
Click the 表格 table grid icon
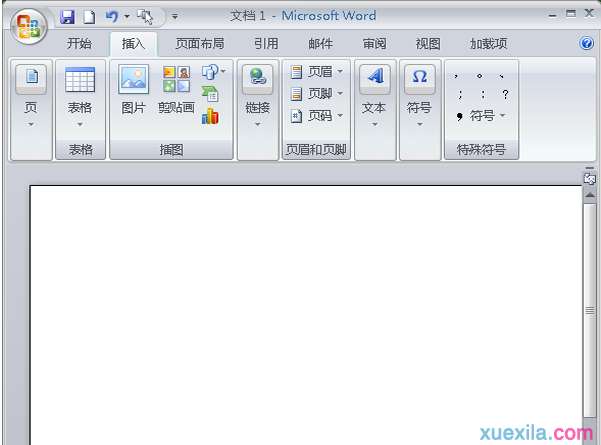pyautogui.click(x=80, y=79)
